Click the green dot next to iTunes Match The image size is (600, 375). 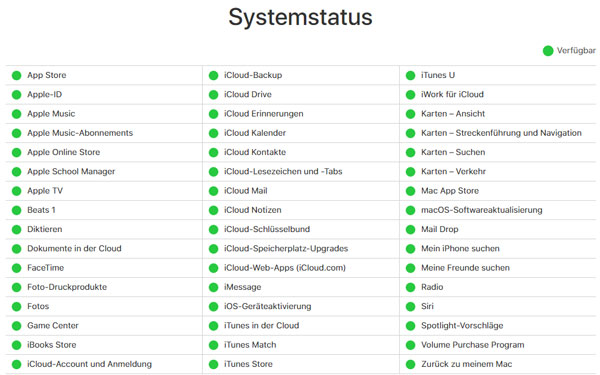tap(214, 345)
